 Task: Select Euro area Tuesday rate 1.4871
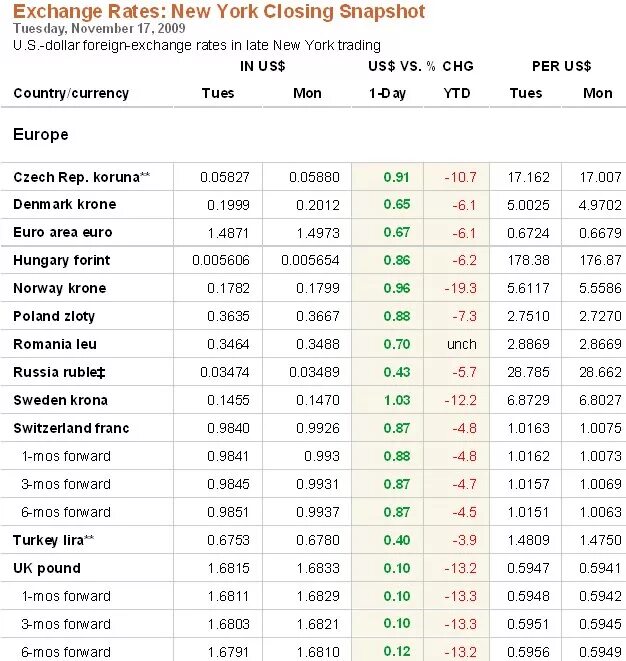coord(228,233)
